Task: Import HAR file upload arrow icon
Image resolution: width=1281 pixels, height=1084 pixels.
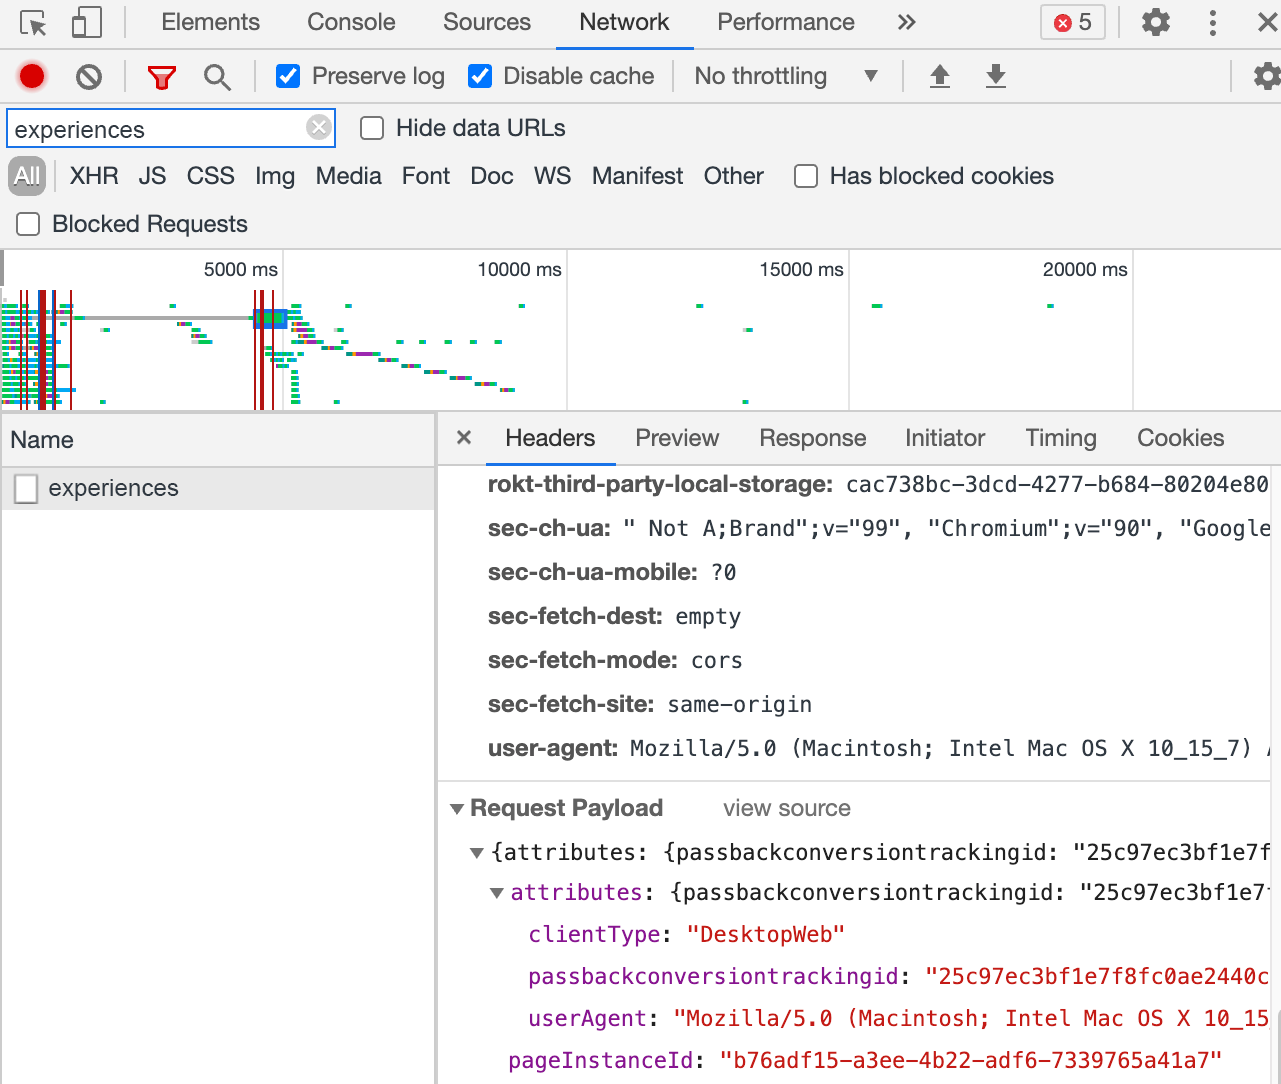Action: pos(940,76)
